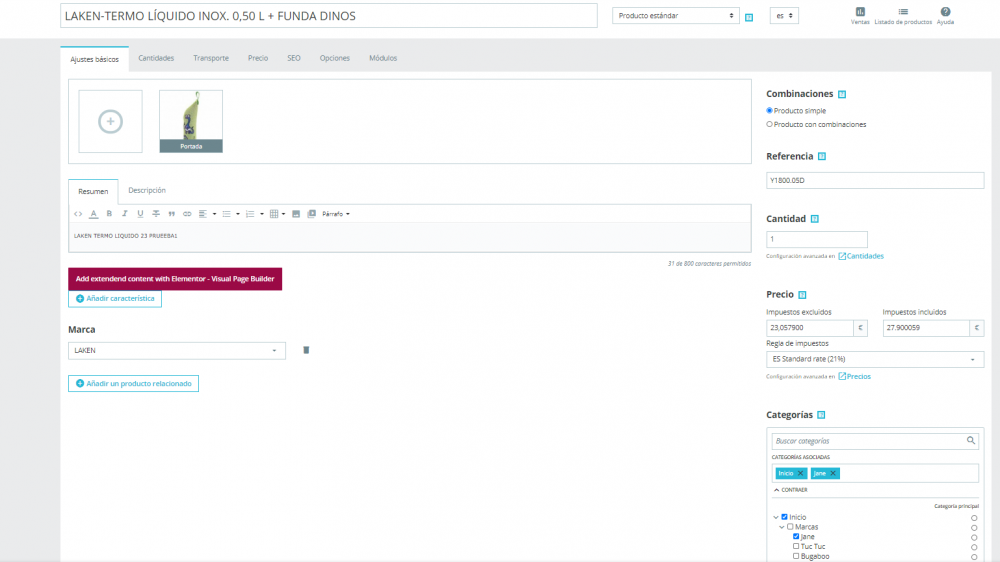Image resolution: width=1000 pixels, height=562 pixels.
Task: Insert a link with the chain icon
Action: click(x=187, y=214)
